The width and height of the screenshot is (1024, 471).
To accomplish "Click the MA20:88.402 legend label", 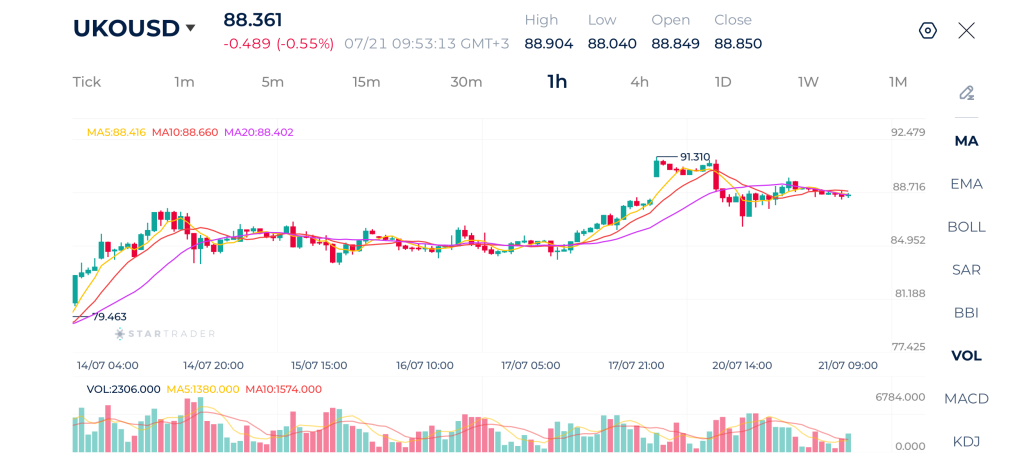I will (259, 132).
